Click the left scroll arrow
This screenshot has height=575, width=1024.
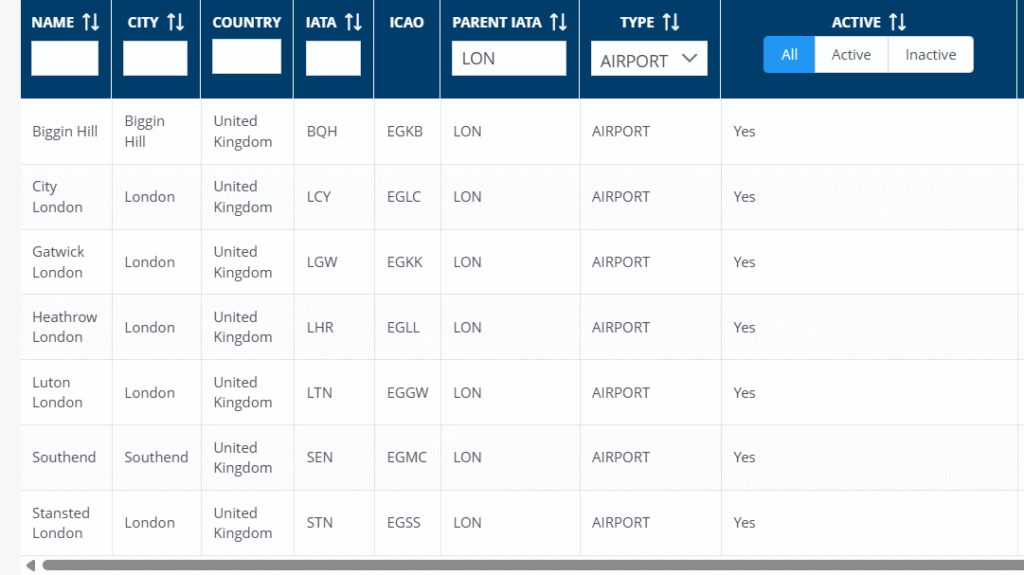30,566
